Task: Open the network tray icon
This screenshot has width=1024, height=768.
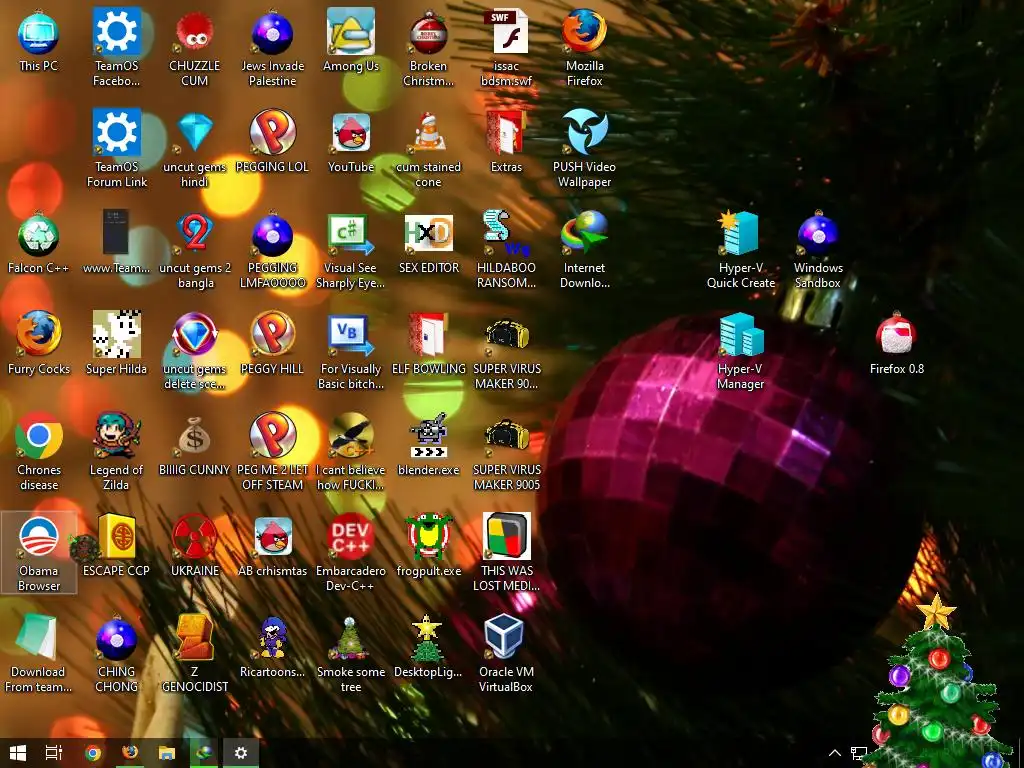Action: (859, 754)
